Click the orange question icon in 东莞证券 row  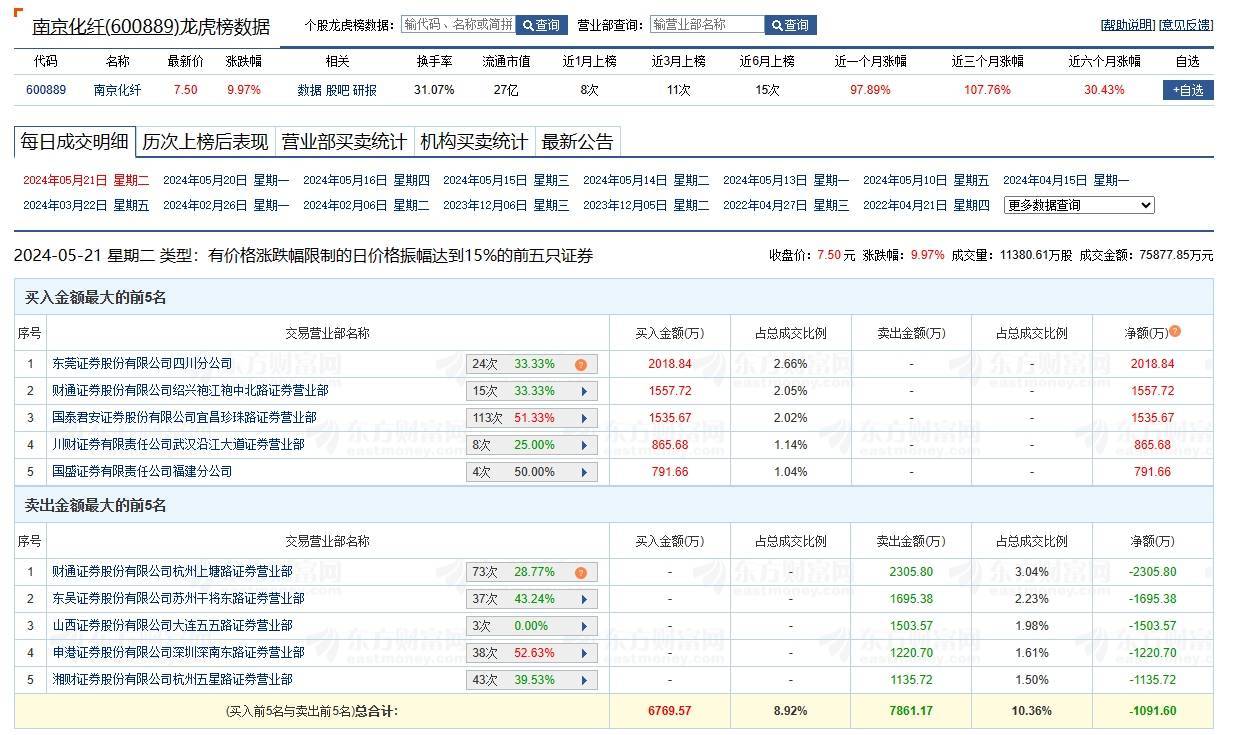tap(580, 365)
